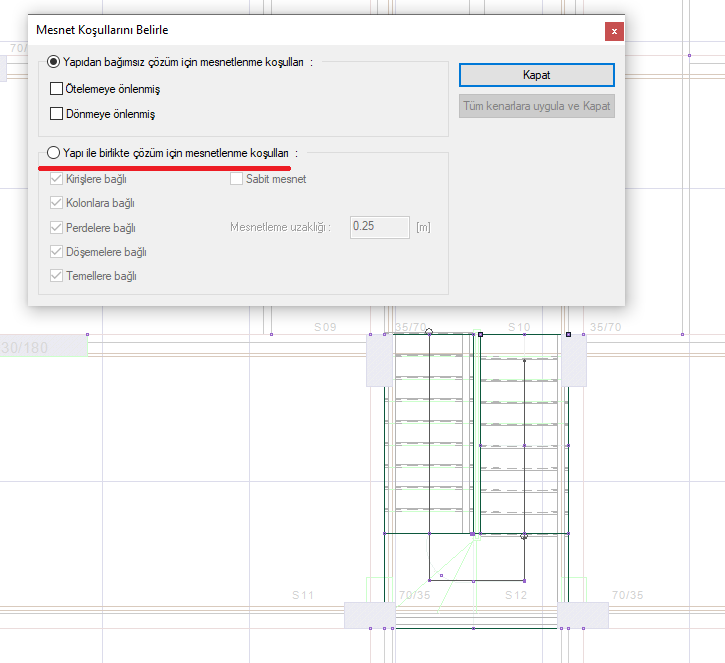Close the dialog with the red X
The height and width of the screenshot is (663, 725).
pos(614,31)
